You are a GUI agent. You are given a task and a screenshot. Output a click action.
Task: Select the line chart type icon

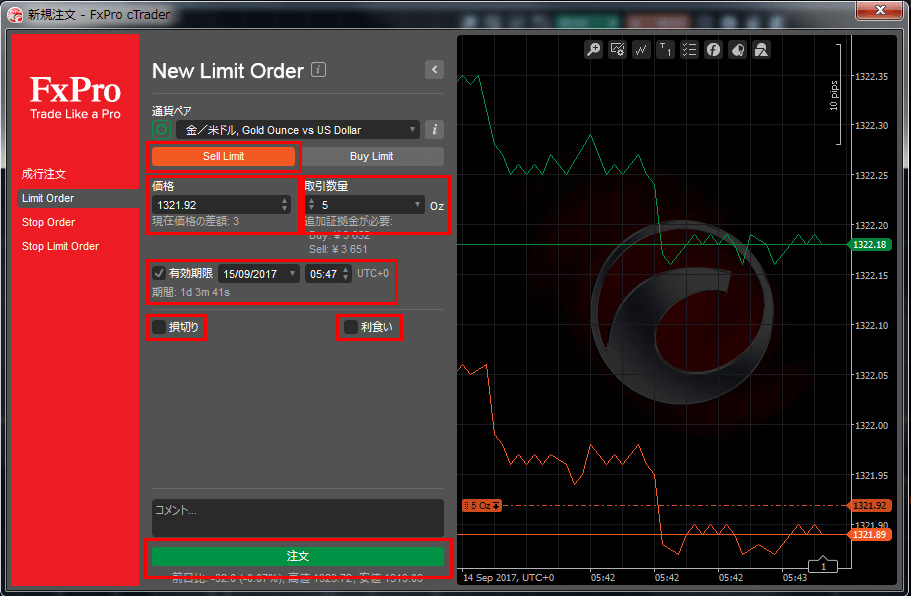click(641, 50)
